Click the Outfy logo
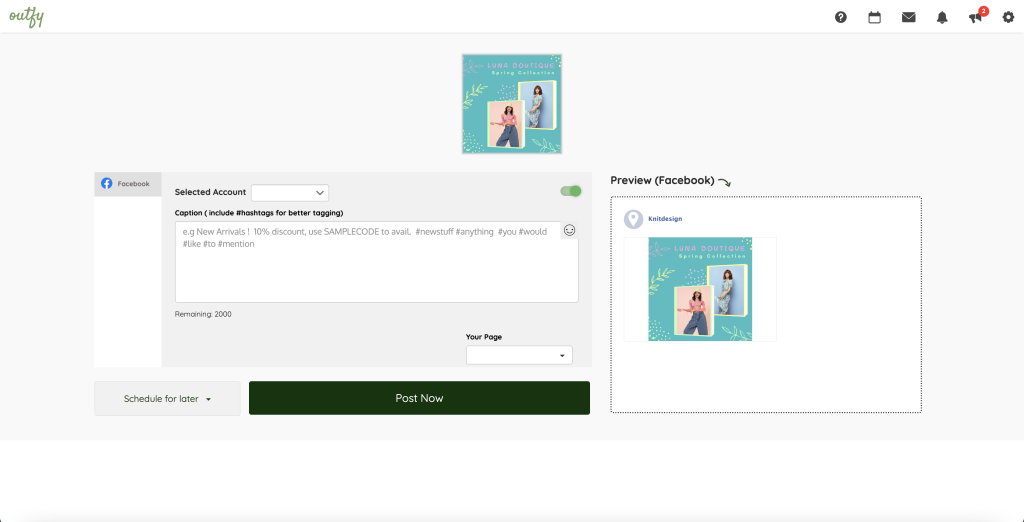1024x522 pixels. click(26, 17)
